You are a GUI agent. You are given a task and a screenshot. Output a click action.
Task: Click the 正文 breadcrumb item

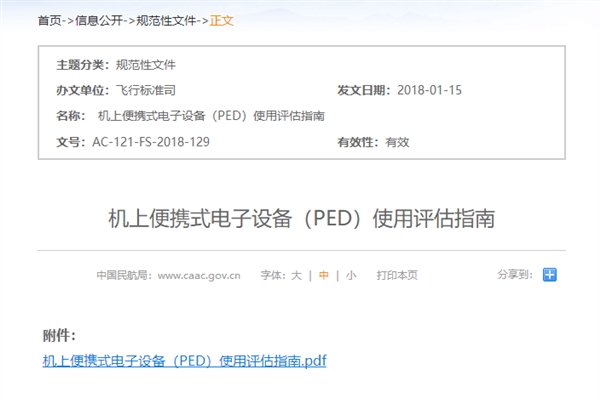(x=221, y=19)
